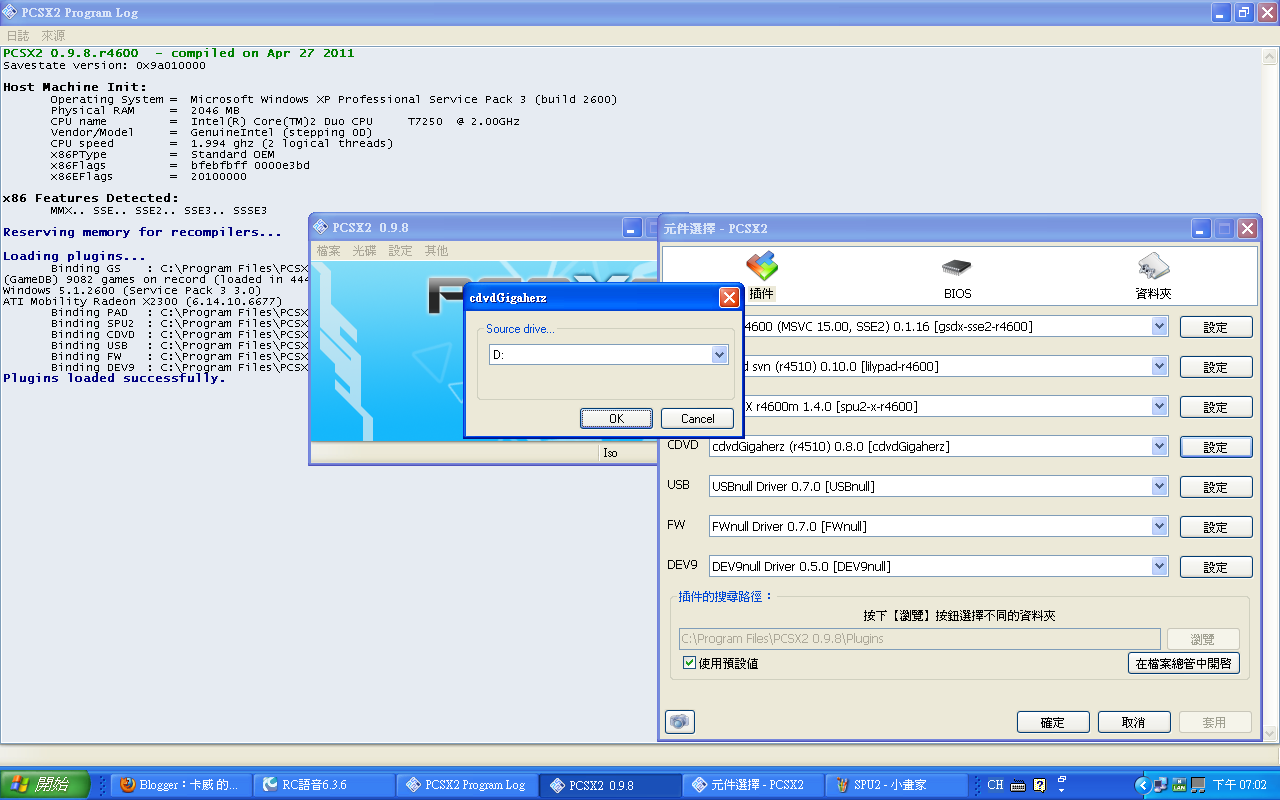Image resolution: width=1280 pixels, height=800 pixels.
Task: Close the cdvdGigaherz dialog
Action: 729,298
